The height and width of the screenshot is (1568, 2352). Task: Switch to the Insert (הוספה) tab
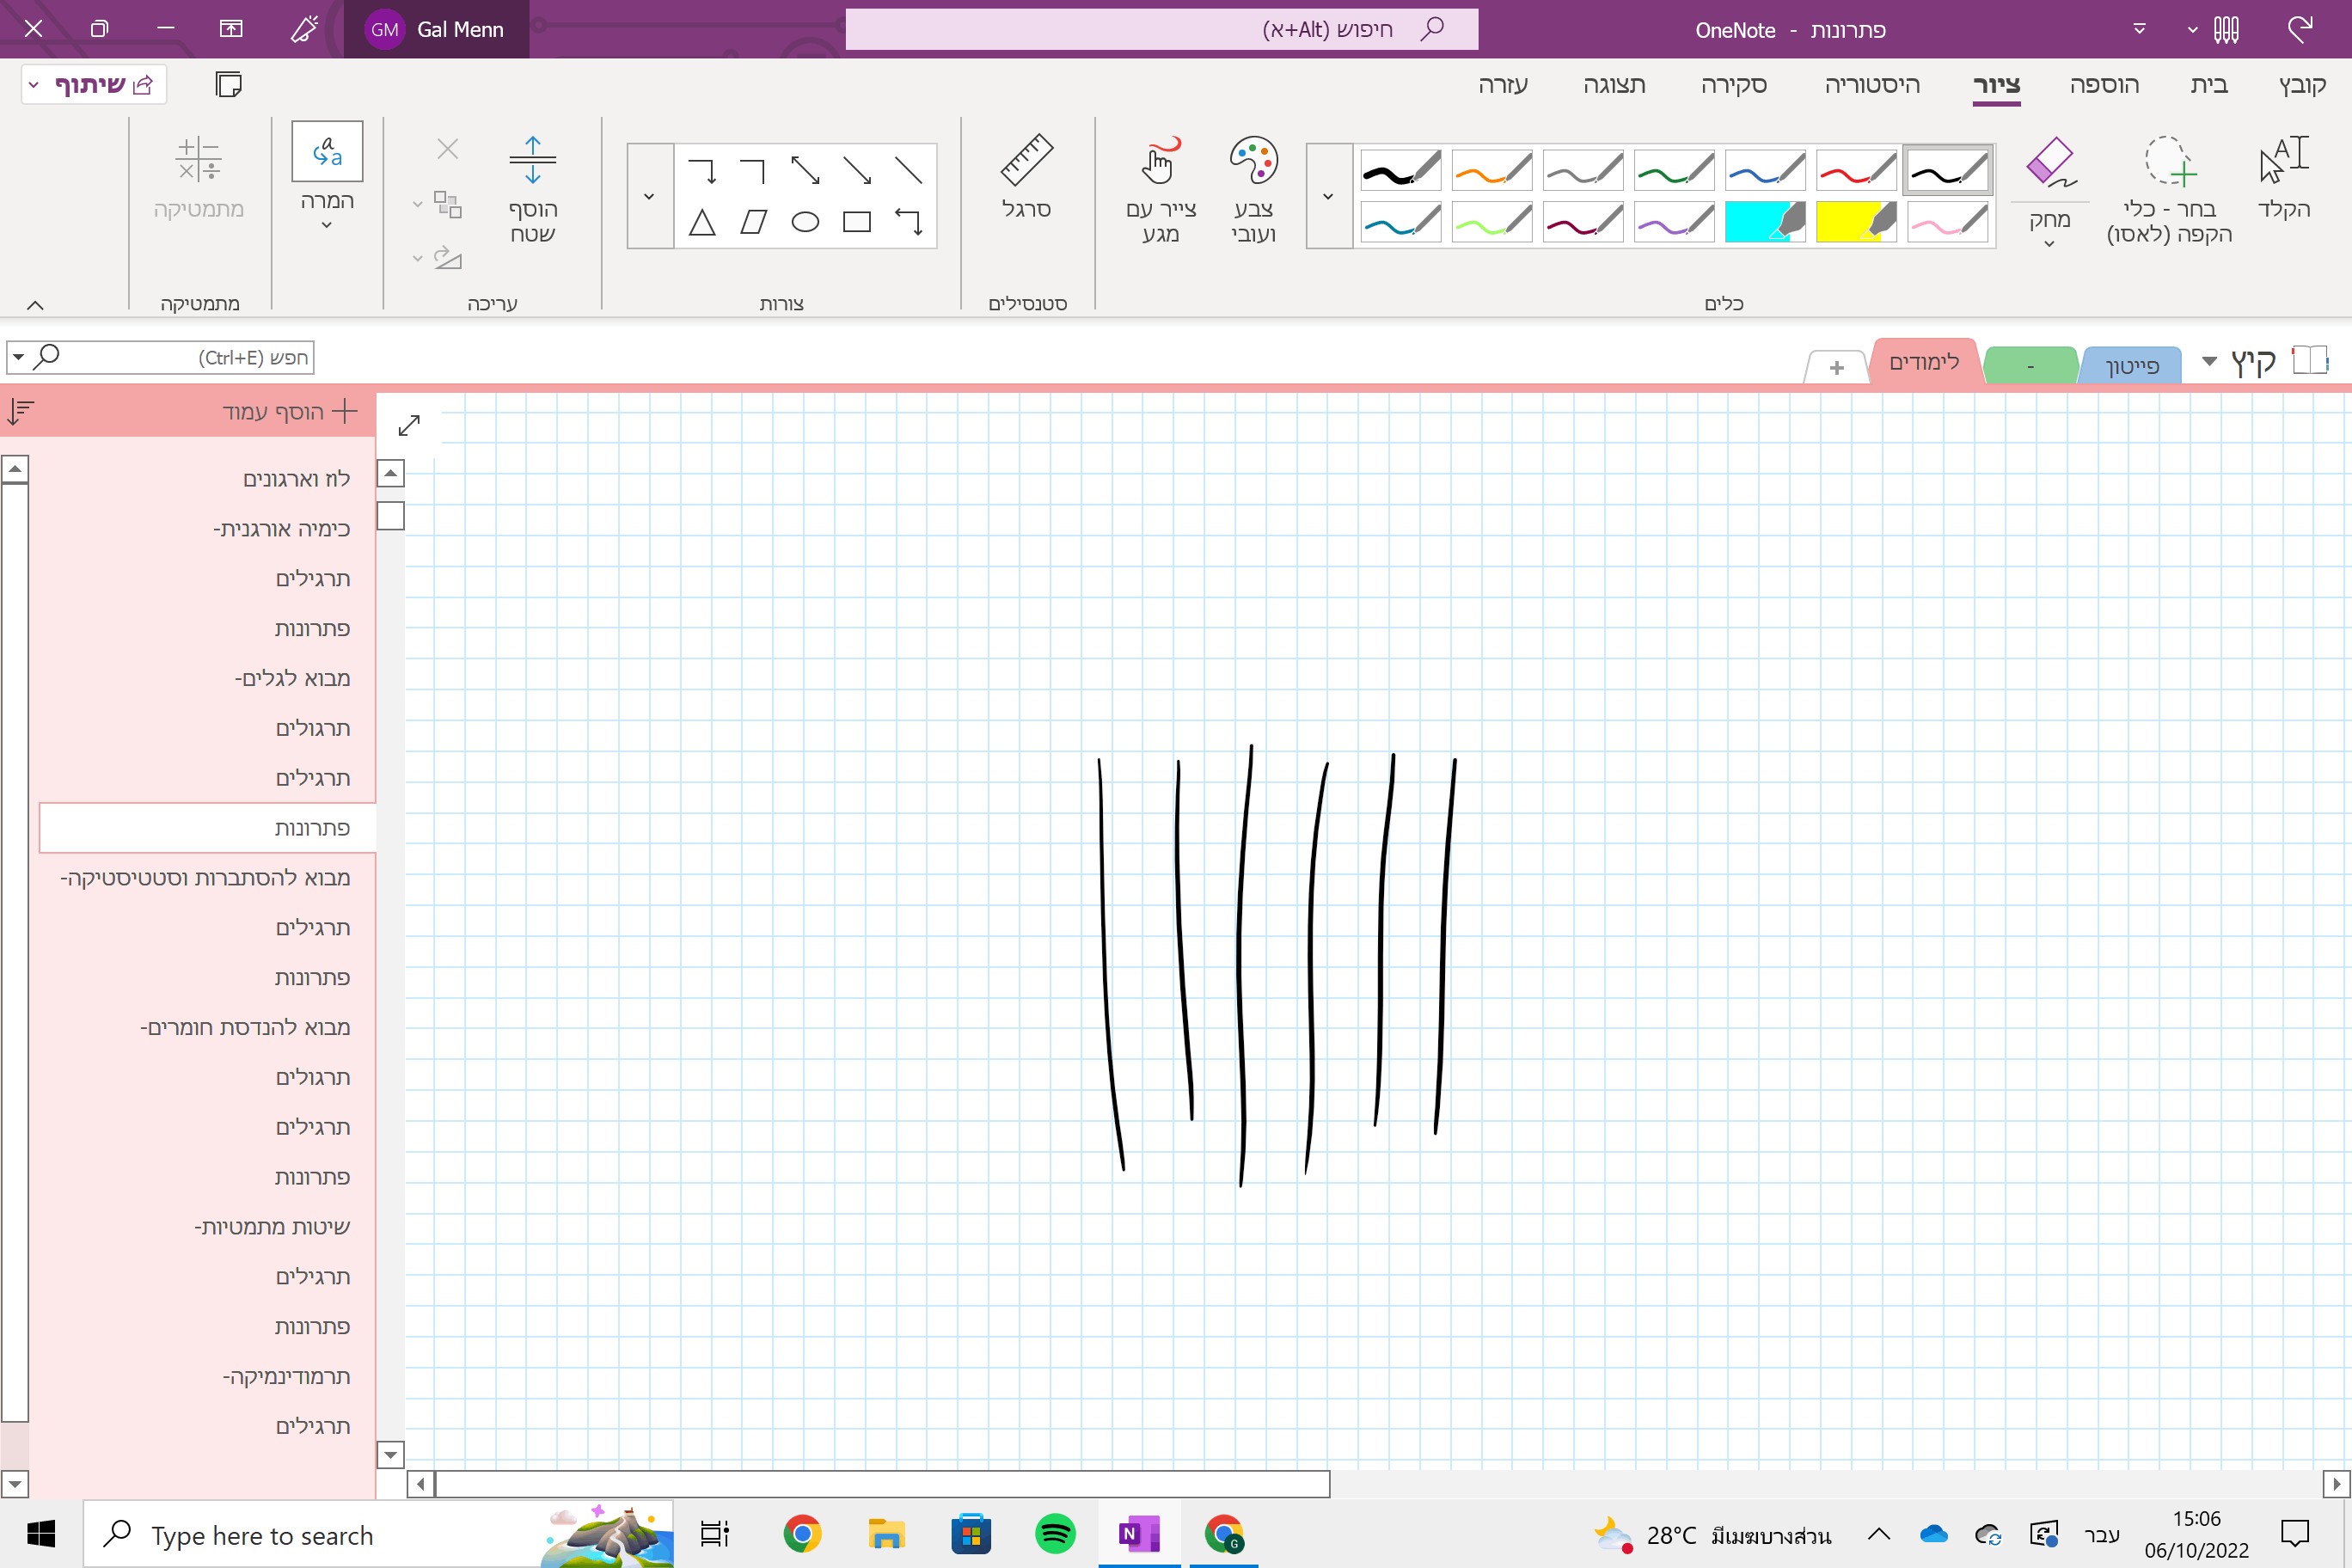pyautogui.click(x=2104, y=85)
